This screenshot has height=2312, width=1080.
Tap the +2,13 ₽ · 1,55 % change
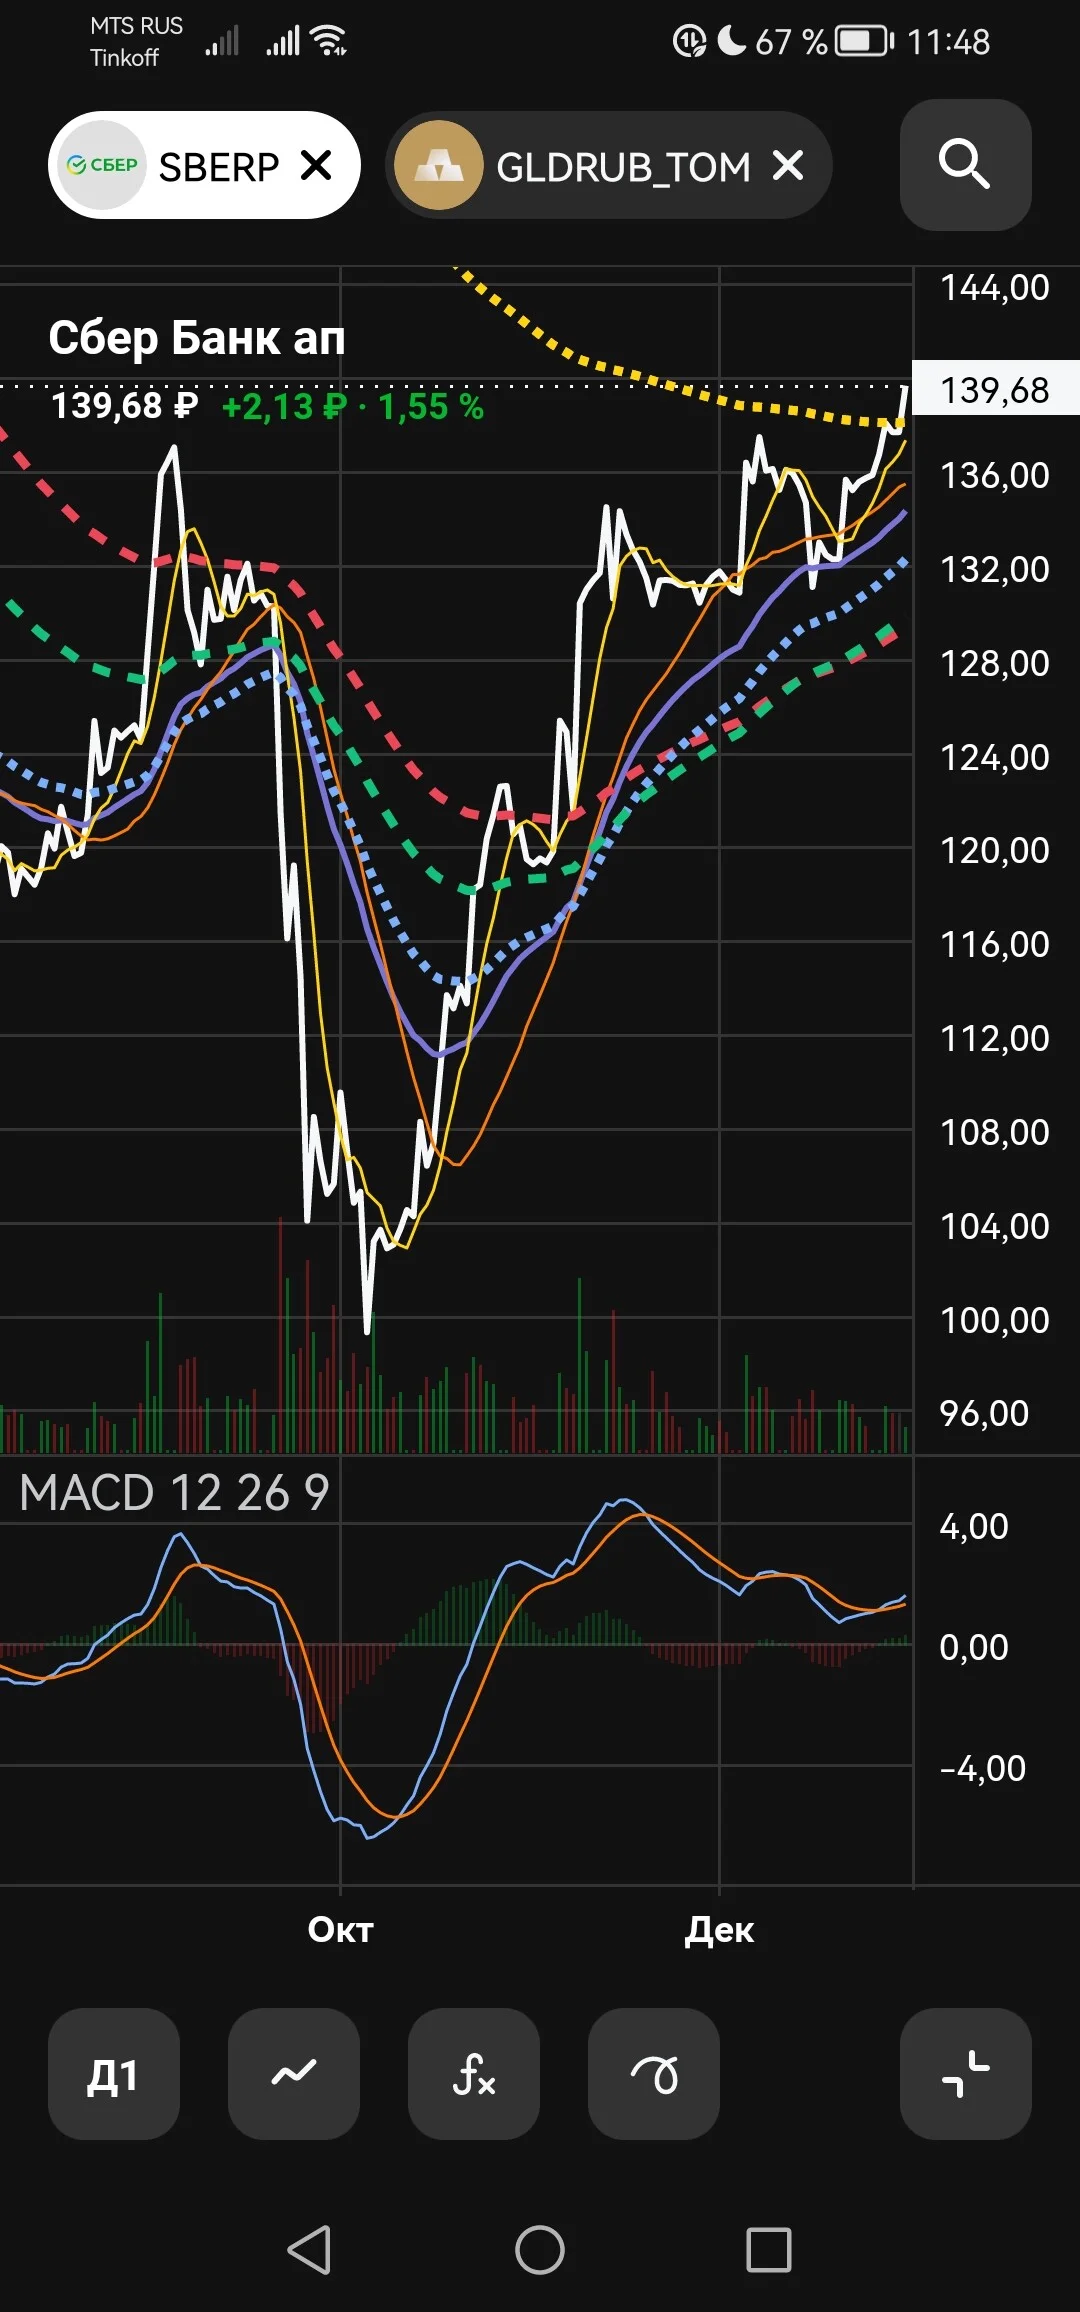pos(353,407)
